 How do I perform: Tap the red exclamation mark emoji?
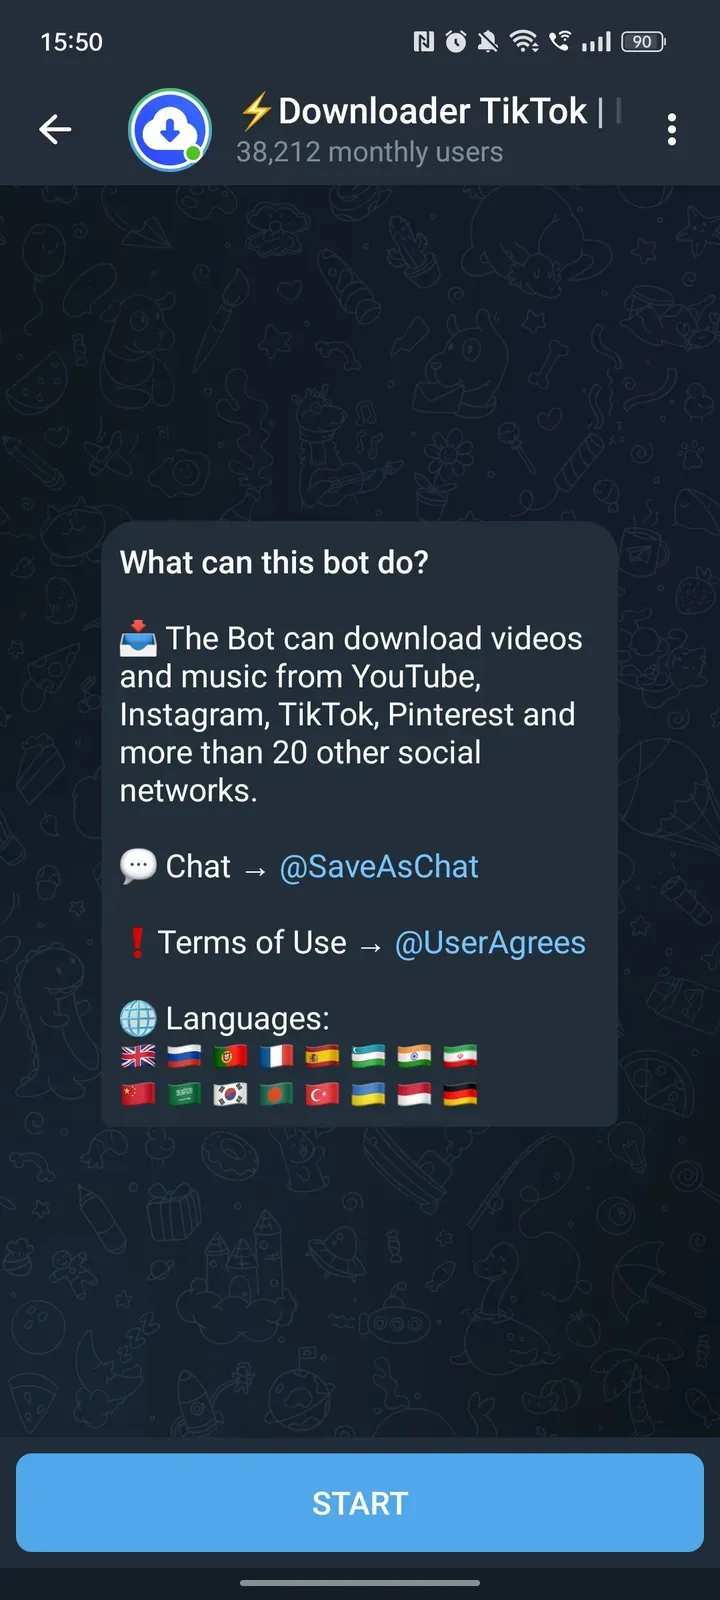138,942
